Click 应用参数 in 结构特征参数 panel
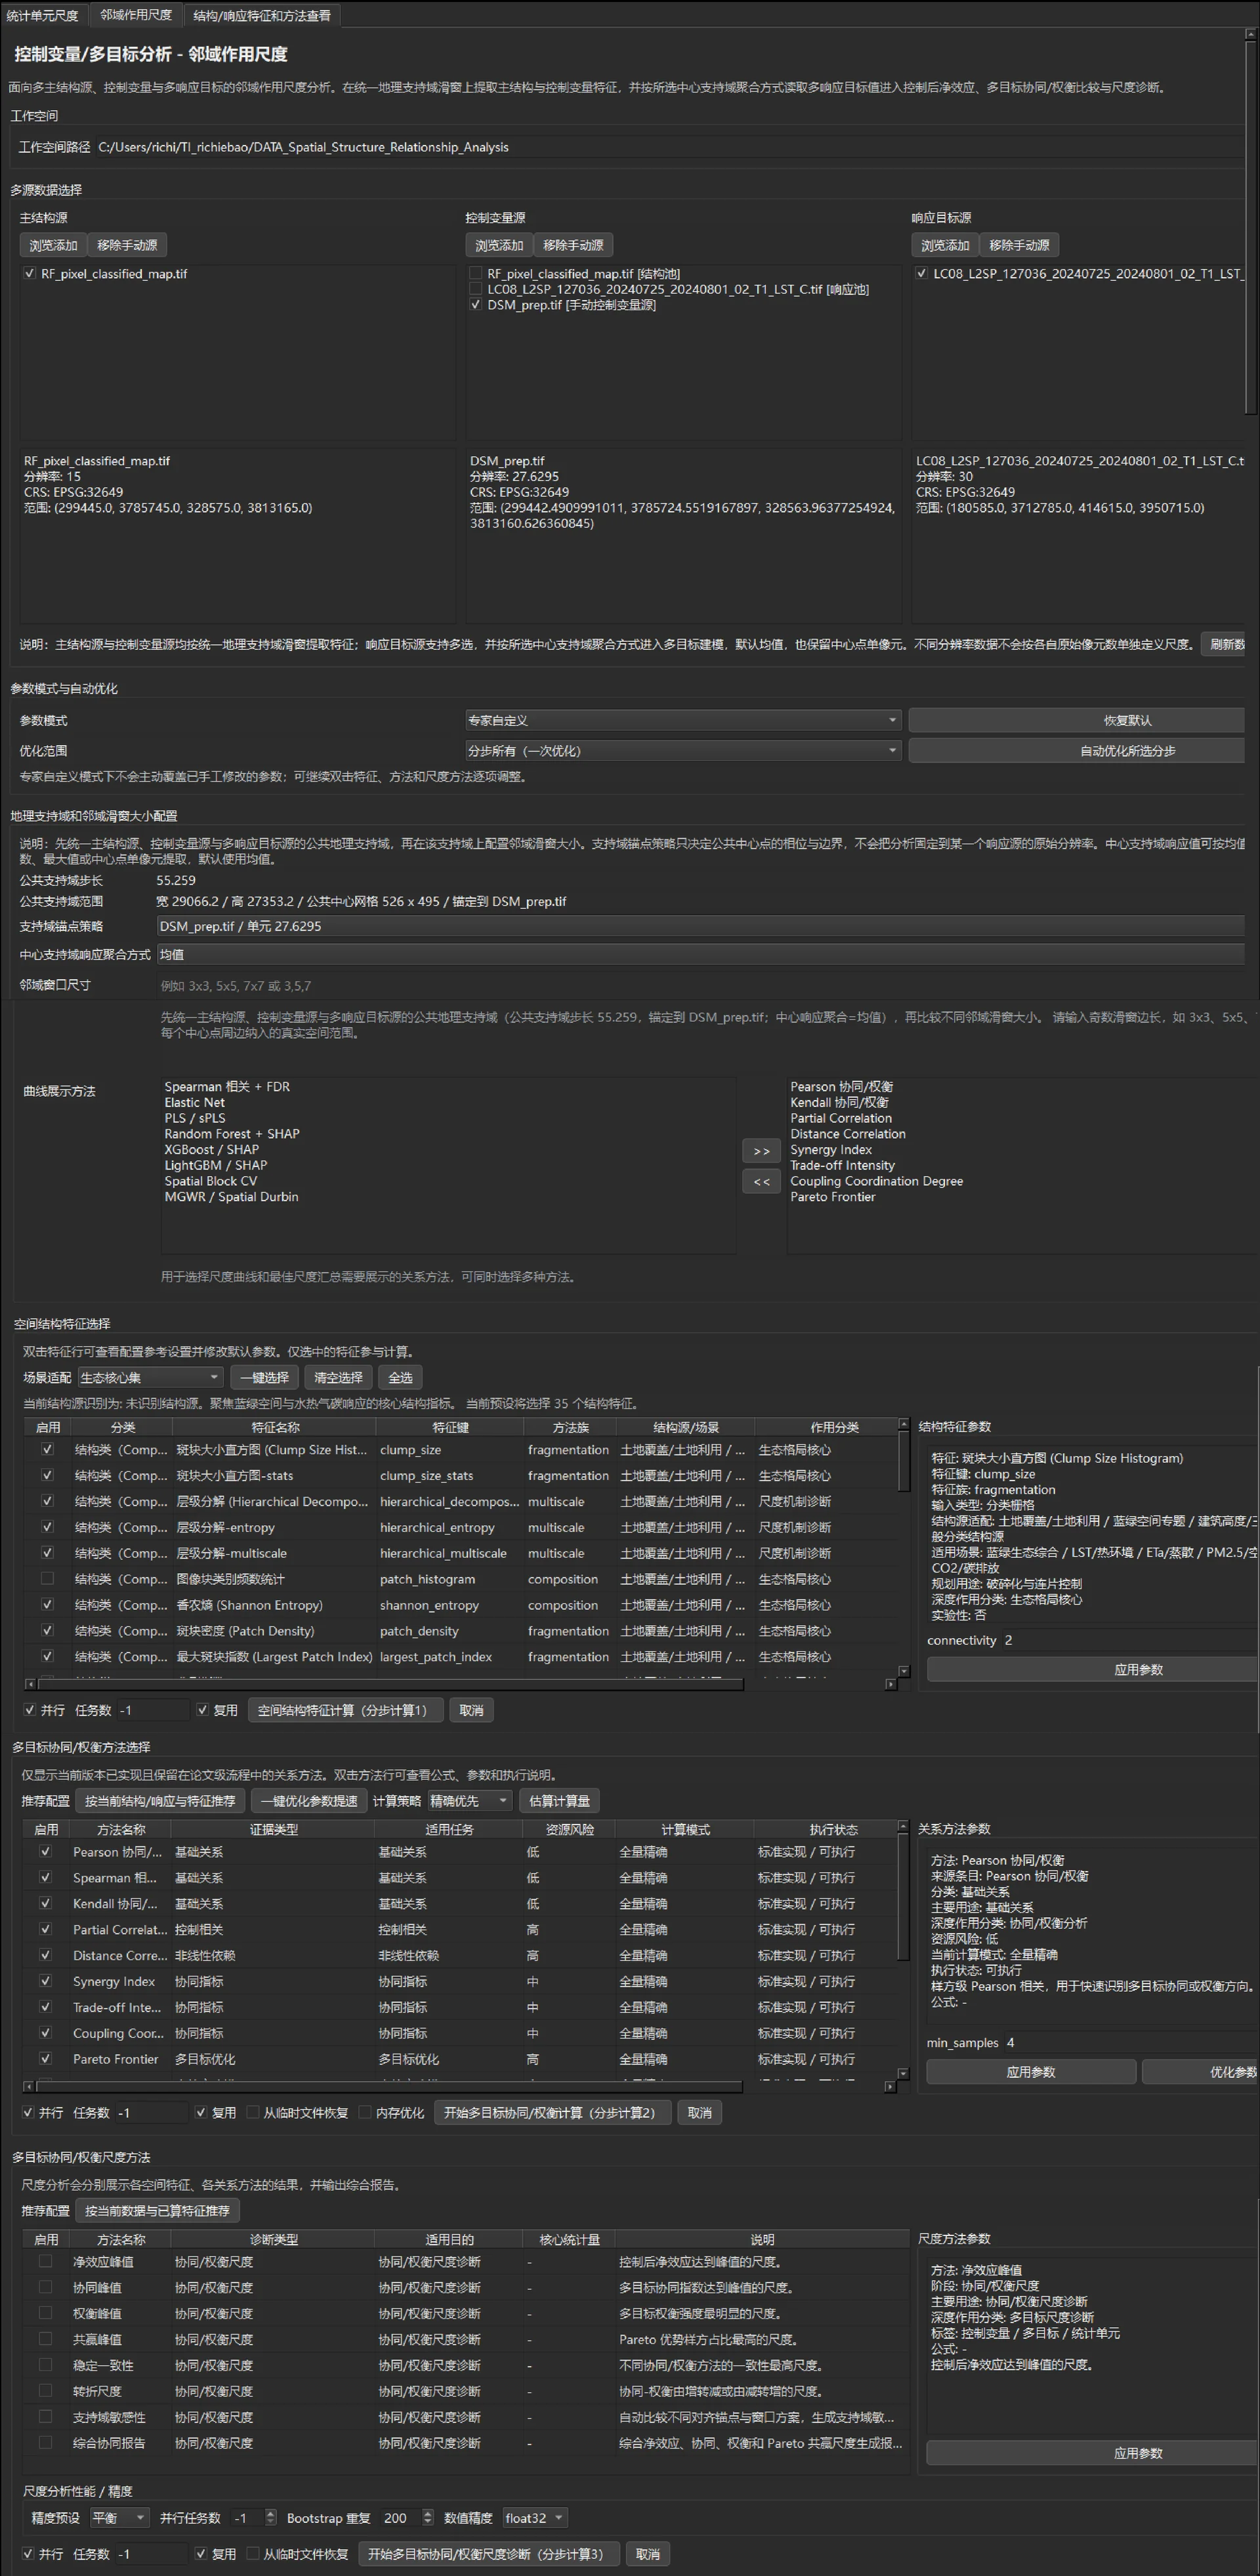The width and height of the screenshot is (1260, 2576). pyautogui.click(x=1092, y=1669)
